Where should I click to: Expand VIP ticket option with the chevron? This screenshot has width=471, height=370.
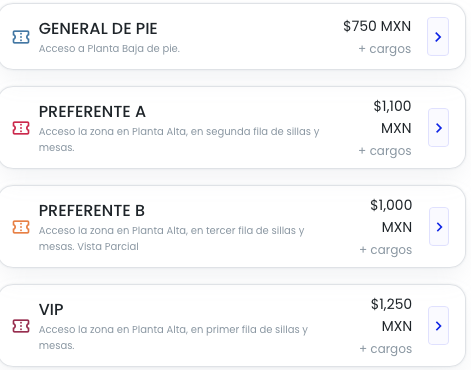click(438, 326)
